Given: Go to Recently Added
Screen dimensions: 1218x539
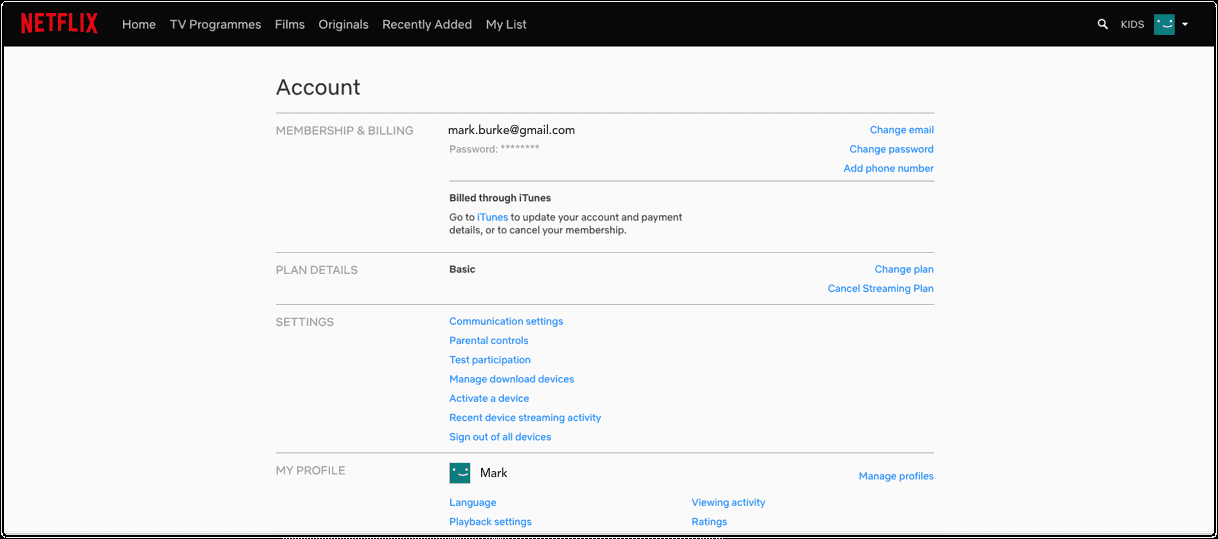Looking at the screenshot, I should [x=427, y=24].
